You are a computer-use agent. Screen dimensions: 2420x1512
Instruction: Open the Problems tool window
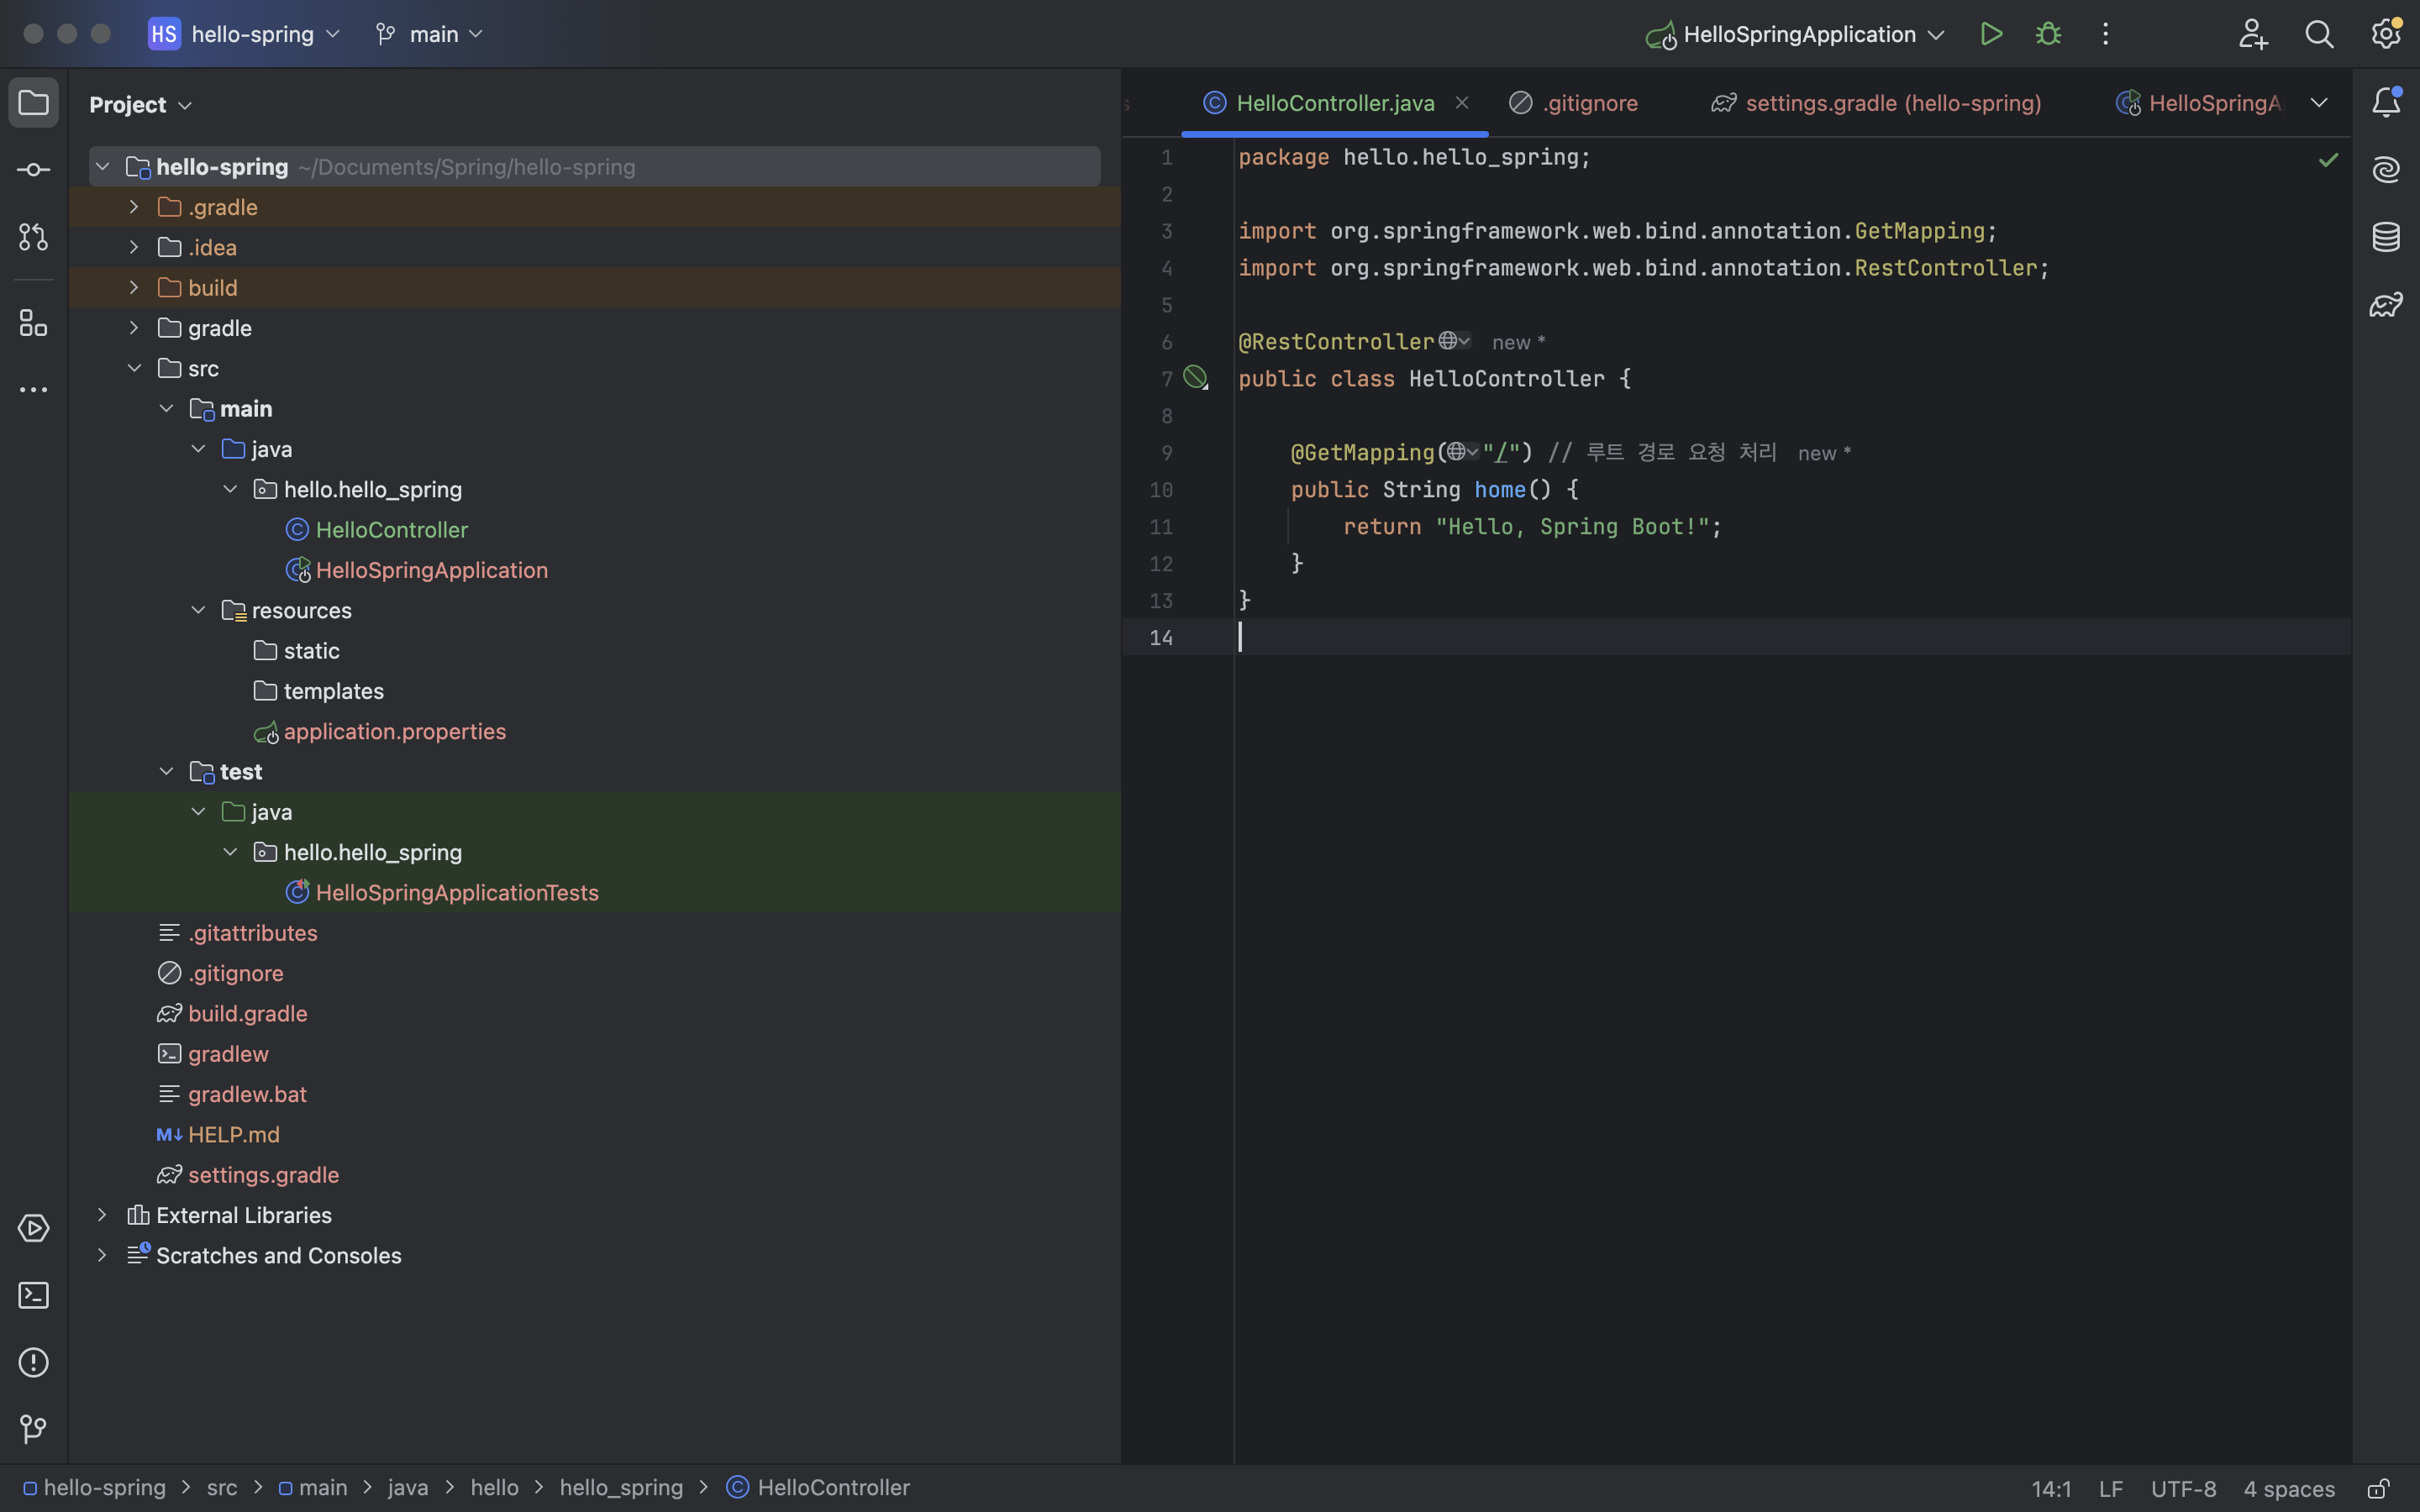pyautogui.click(x=33, y=1362)
